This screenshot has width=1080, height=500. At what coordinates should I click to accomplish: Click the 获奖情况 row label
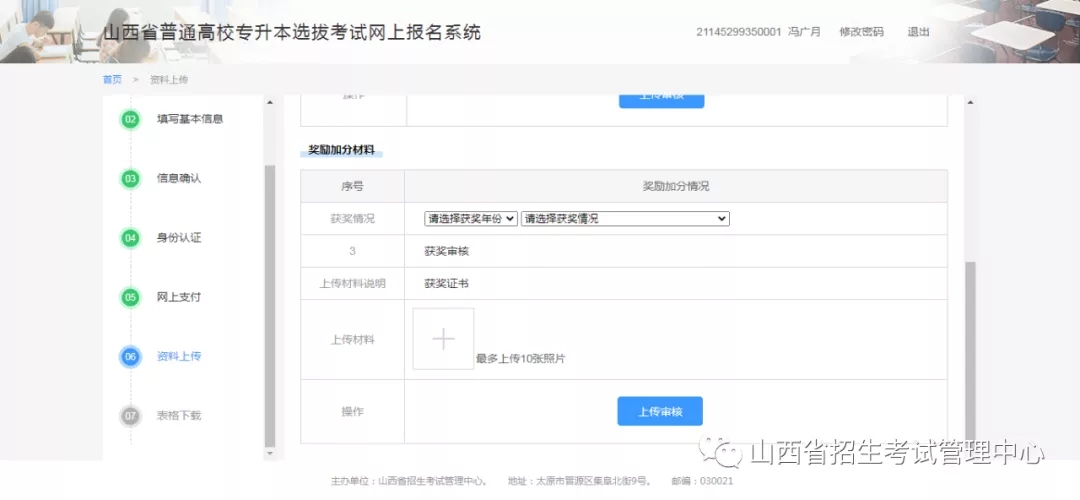click(352, 218)
